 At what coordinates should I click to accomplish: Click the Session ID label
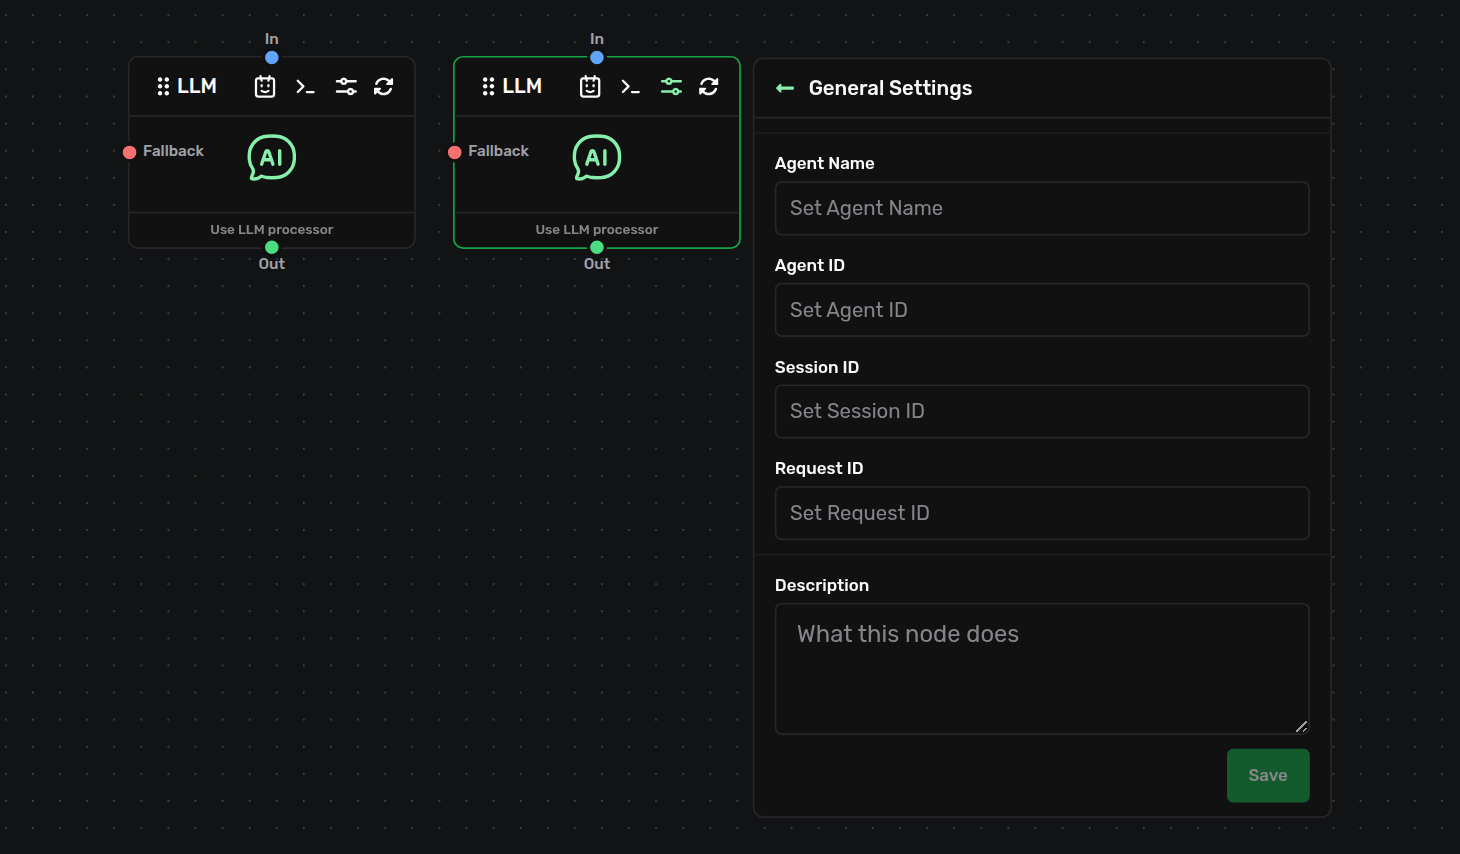tap(817, 367)
